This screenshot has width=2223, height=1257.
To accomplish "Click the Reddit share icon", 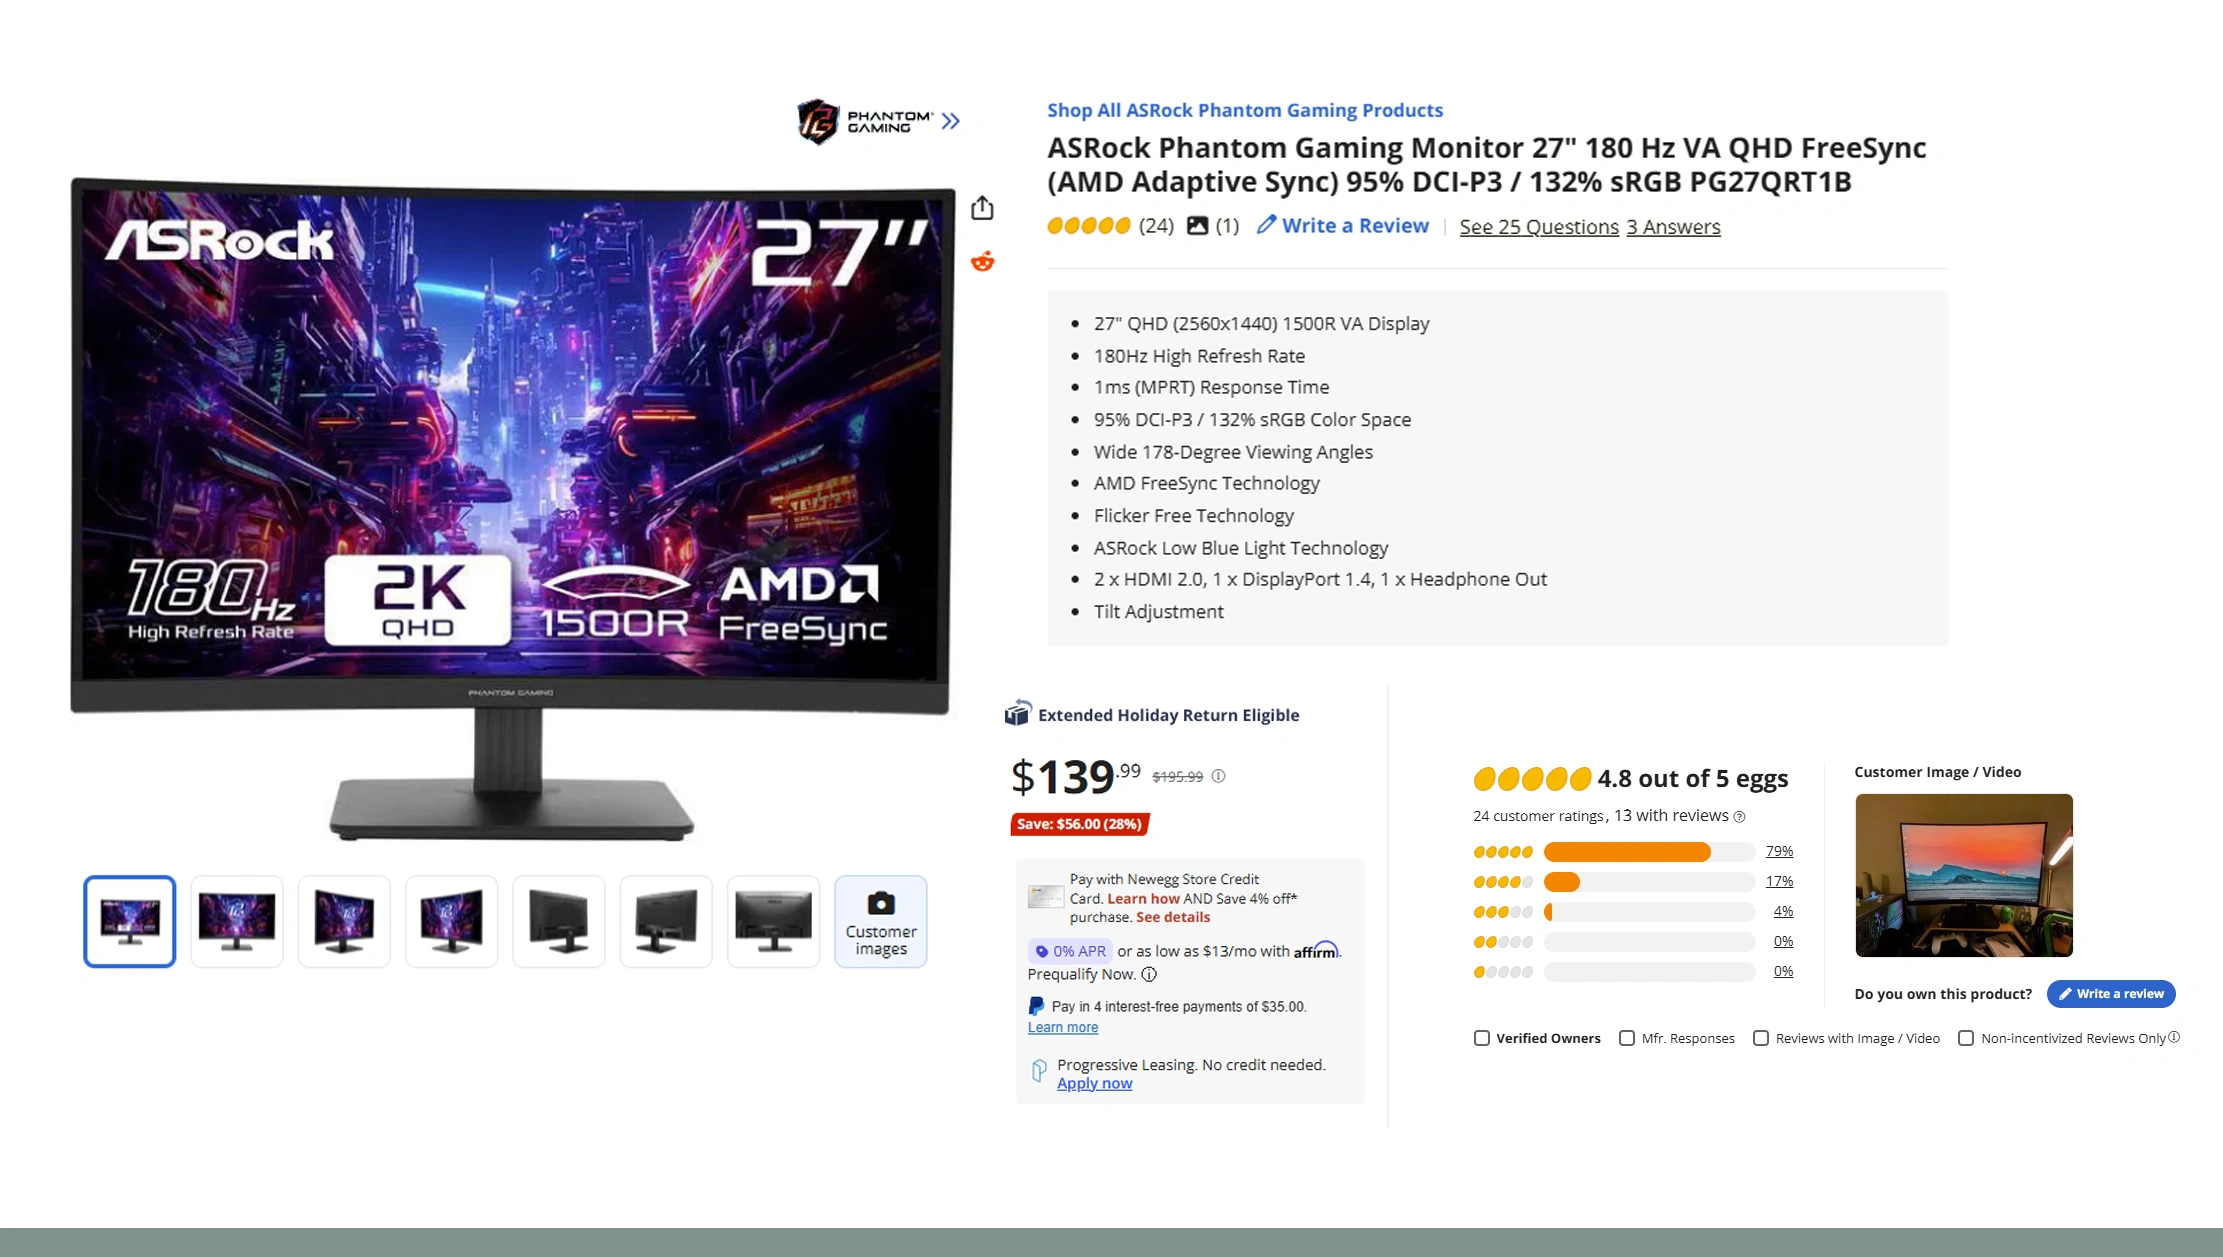I will tap(983, 261).
